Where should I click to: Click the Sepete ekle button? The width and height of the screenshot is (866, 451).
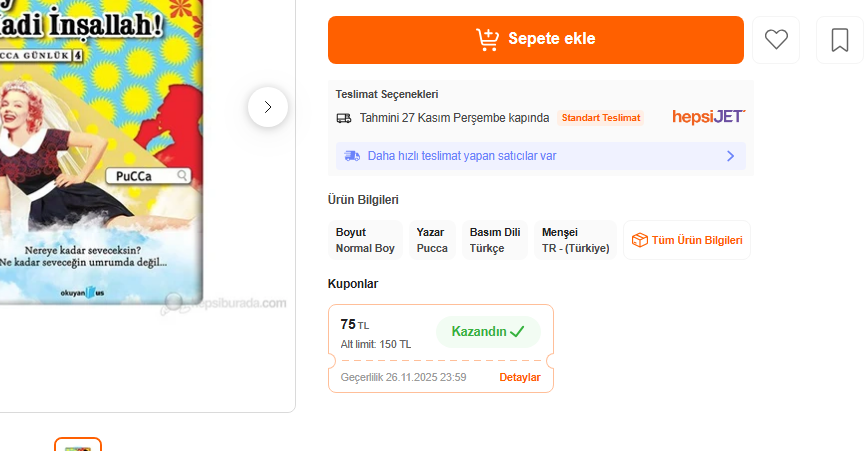[535, 40]
